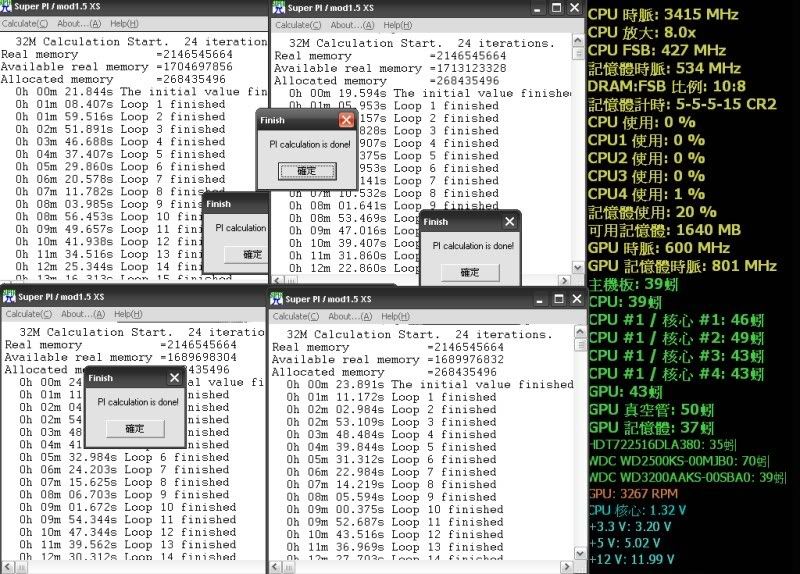Click the "+12 V: 11.99 V" voltage entry

click(632, 559)
